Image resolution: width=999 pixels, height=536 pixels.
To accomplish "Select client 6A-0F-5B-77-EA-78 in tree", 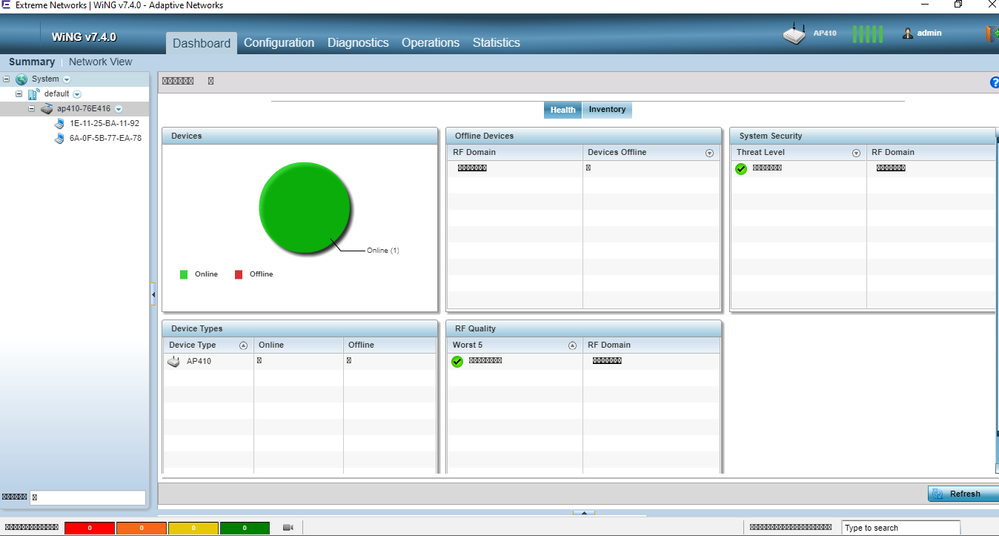I will 105,138.
